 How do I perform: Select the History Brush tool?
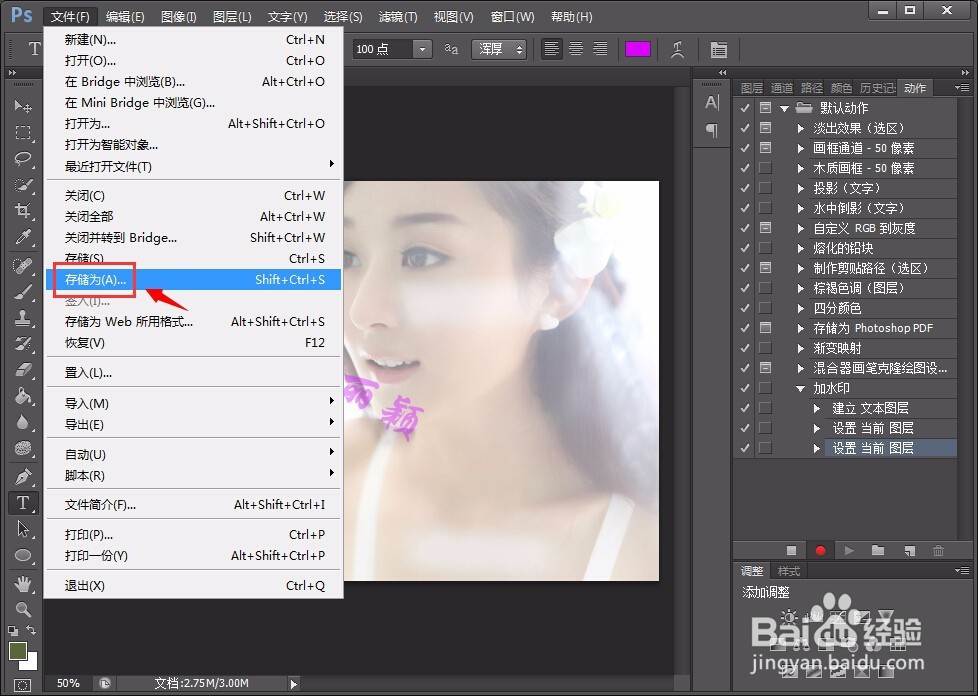pyautogui.click(x=23, y=344)
